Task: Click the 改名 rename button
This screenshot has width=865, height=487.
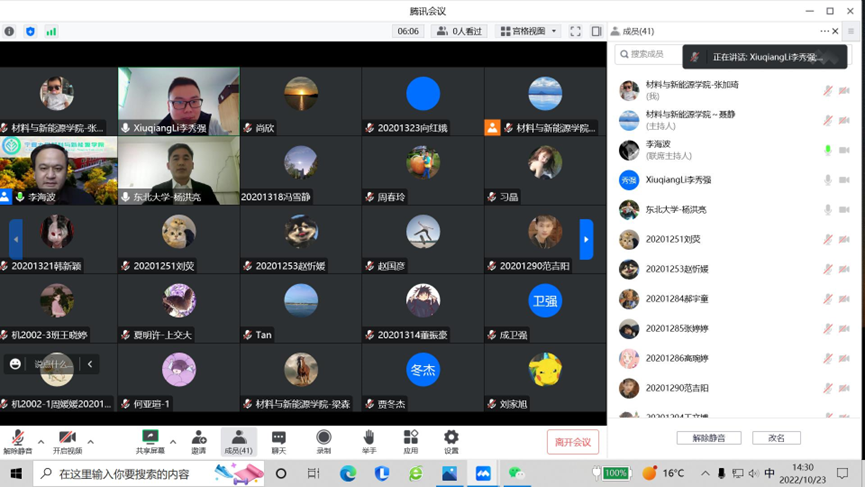Action: pos(776,438)
